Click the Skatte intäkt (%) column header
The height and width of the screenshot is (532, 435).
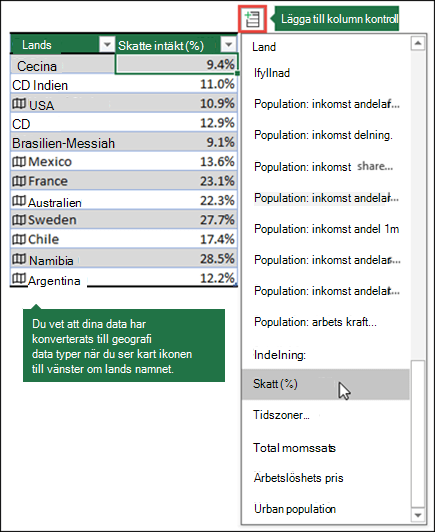click(x=176, y=44)
